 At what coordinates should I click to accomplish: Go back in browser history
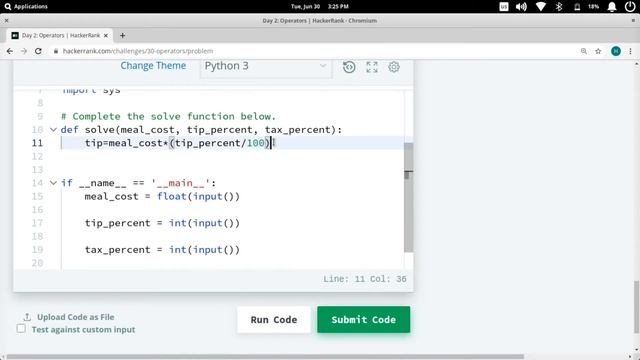(10, 51)
